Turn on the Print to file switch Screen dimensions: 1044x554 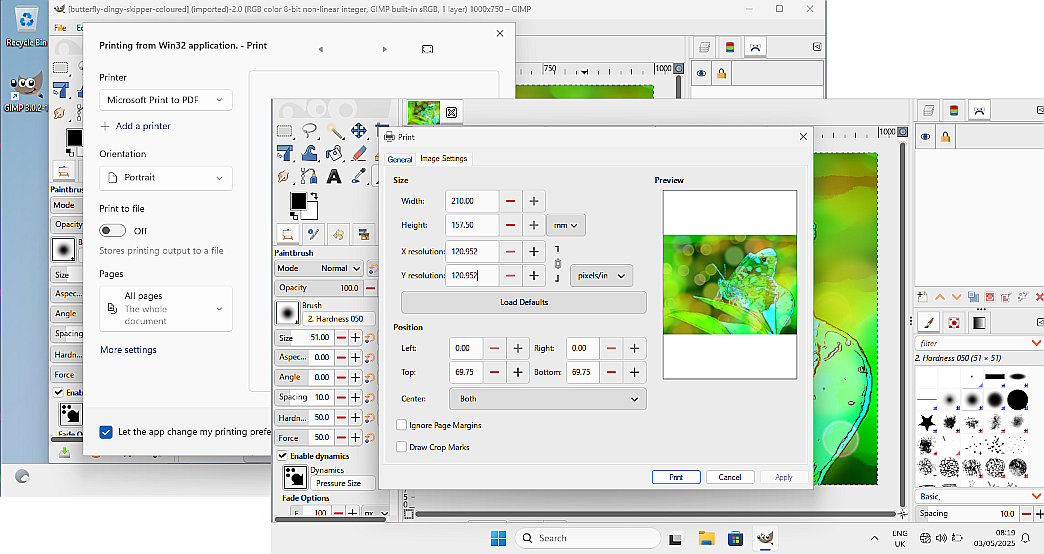point(112,230)
